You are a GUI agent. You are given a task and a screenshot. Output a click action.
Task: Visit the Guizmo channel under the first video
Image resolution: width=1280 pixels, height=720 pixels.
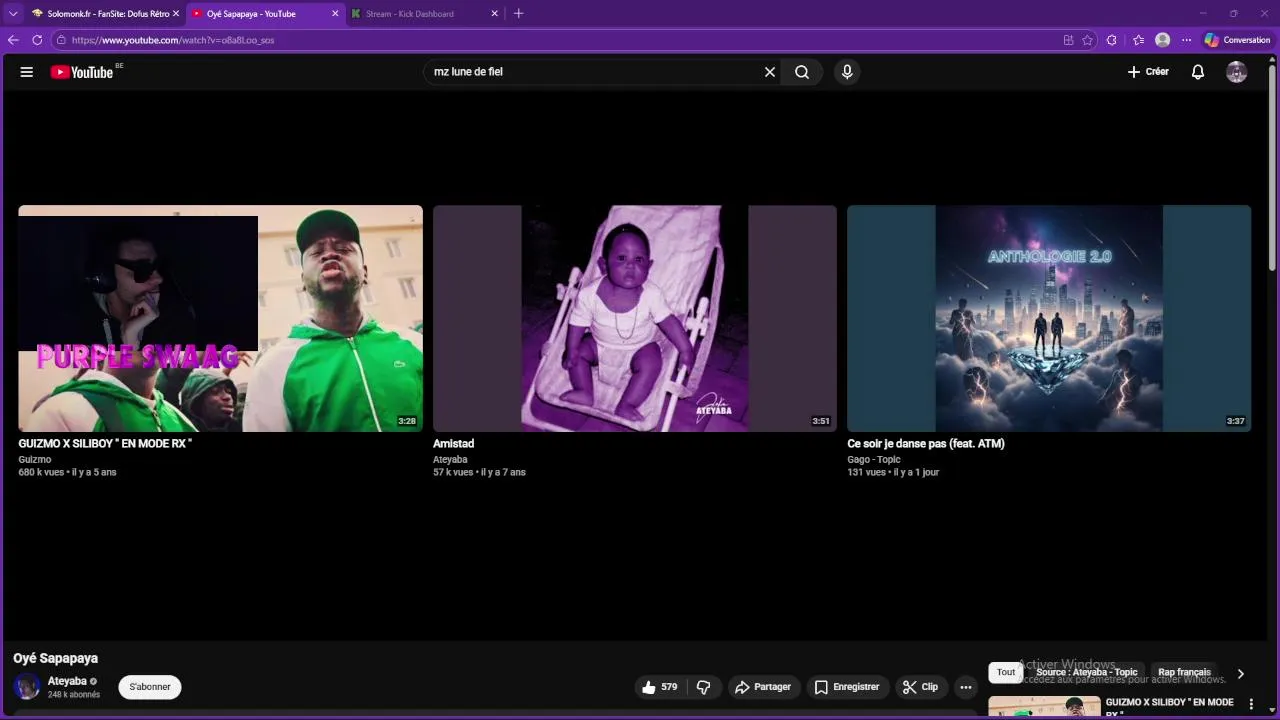[x=34, y=460]
